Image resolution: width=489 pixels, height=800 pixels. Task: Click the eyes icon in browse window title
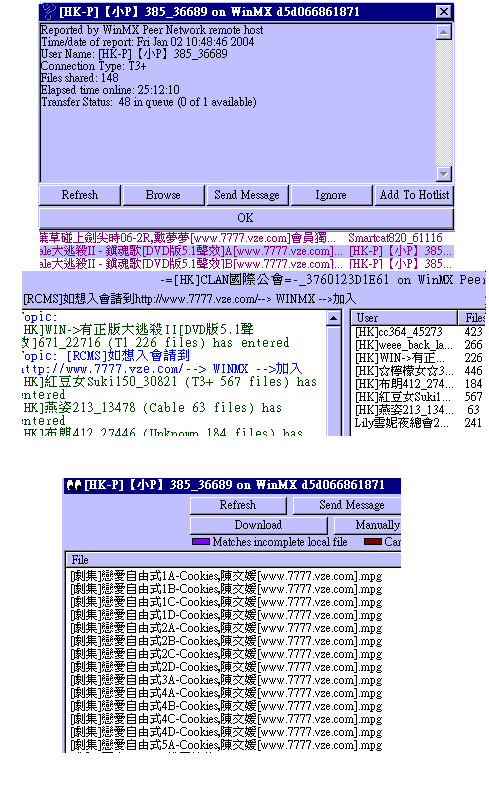coord(74,485)
